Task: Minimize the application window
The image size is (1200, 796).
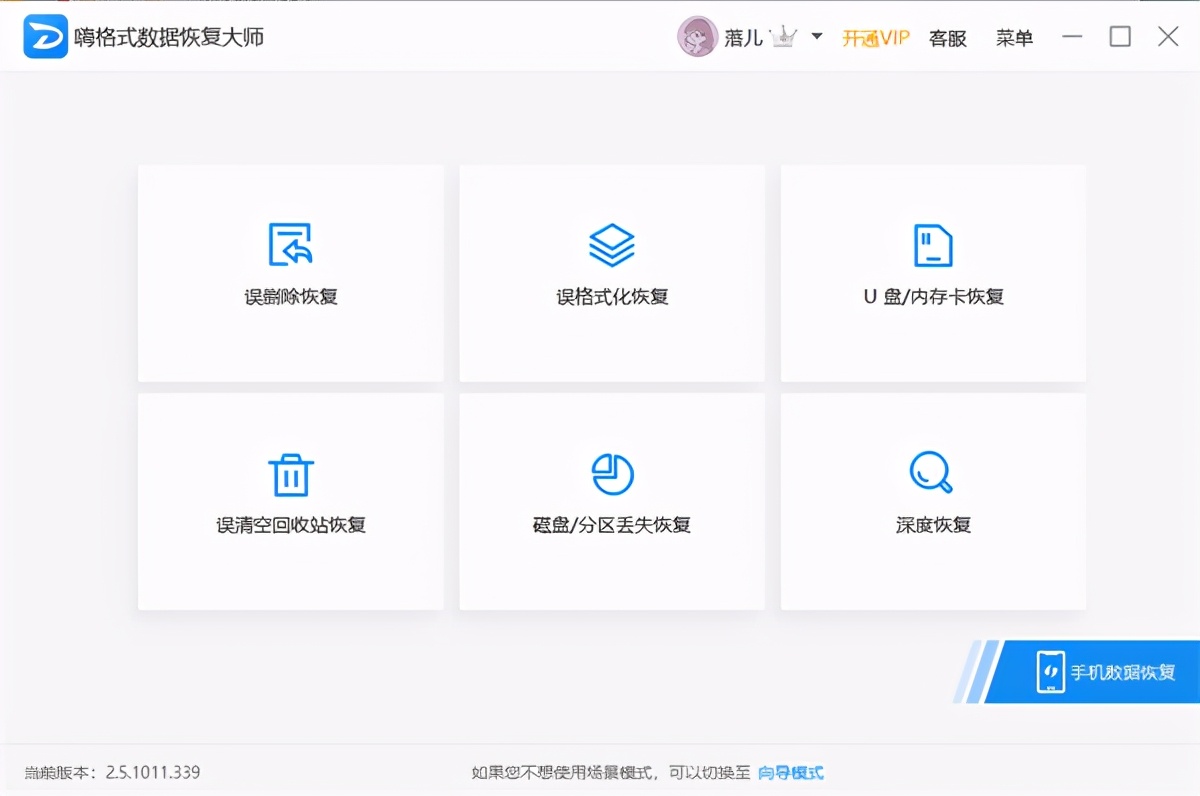Action: pyautogui.click(x=1073, y=37)
